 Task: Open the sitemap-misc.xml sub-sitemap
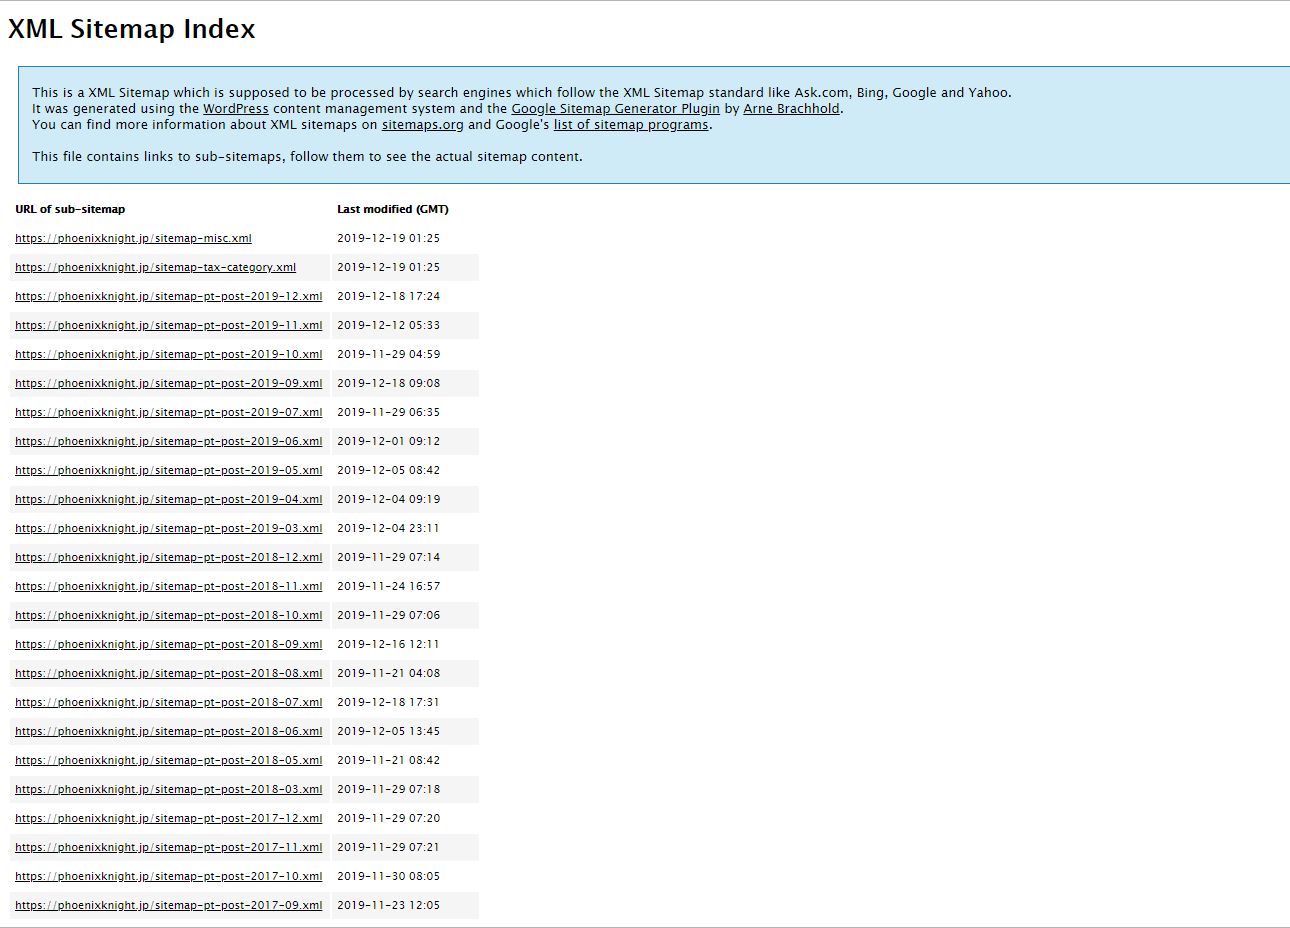[x=133, y=239]
